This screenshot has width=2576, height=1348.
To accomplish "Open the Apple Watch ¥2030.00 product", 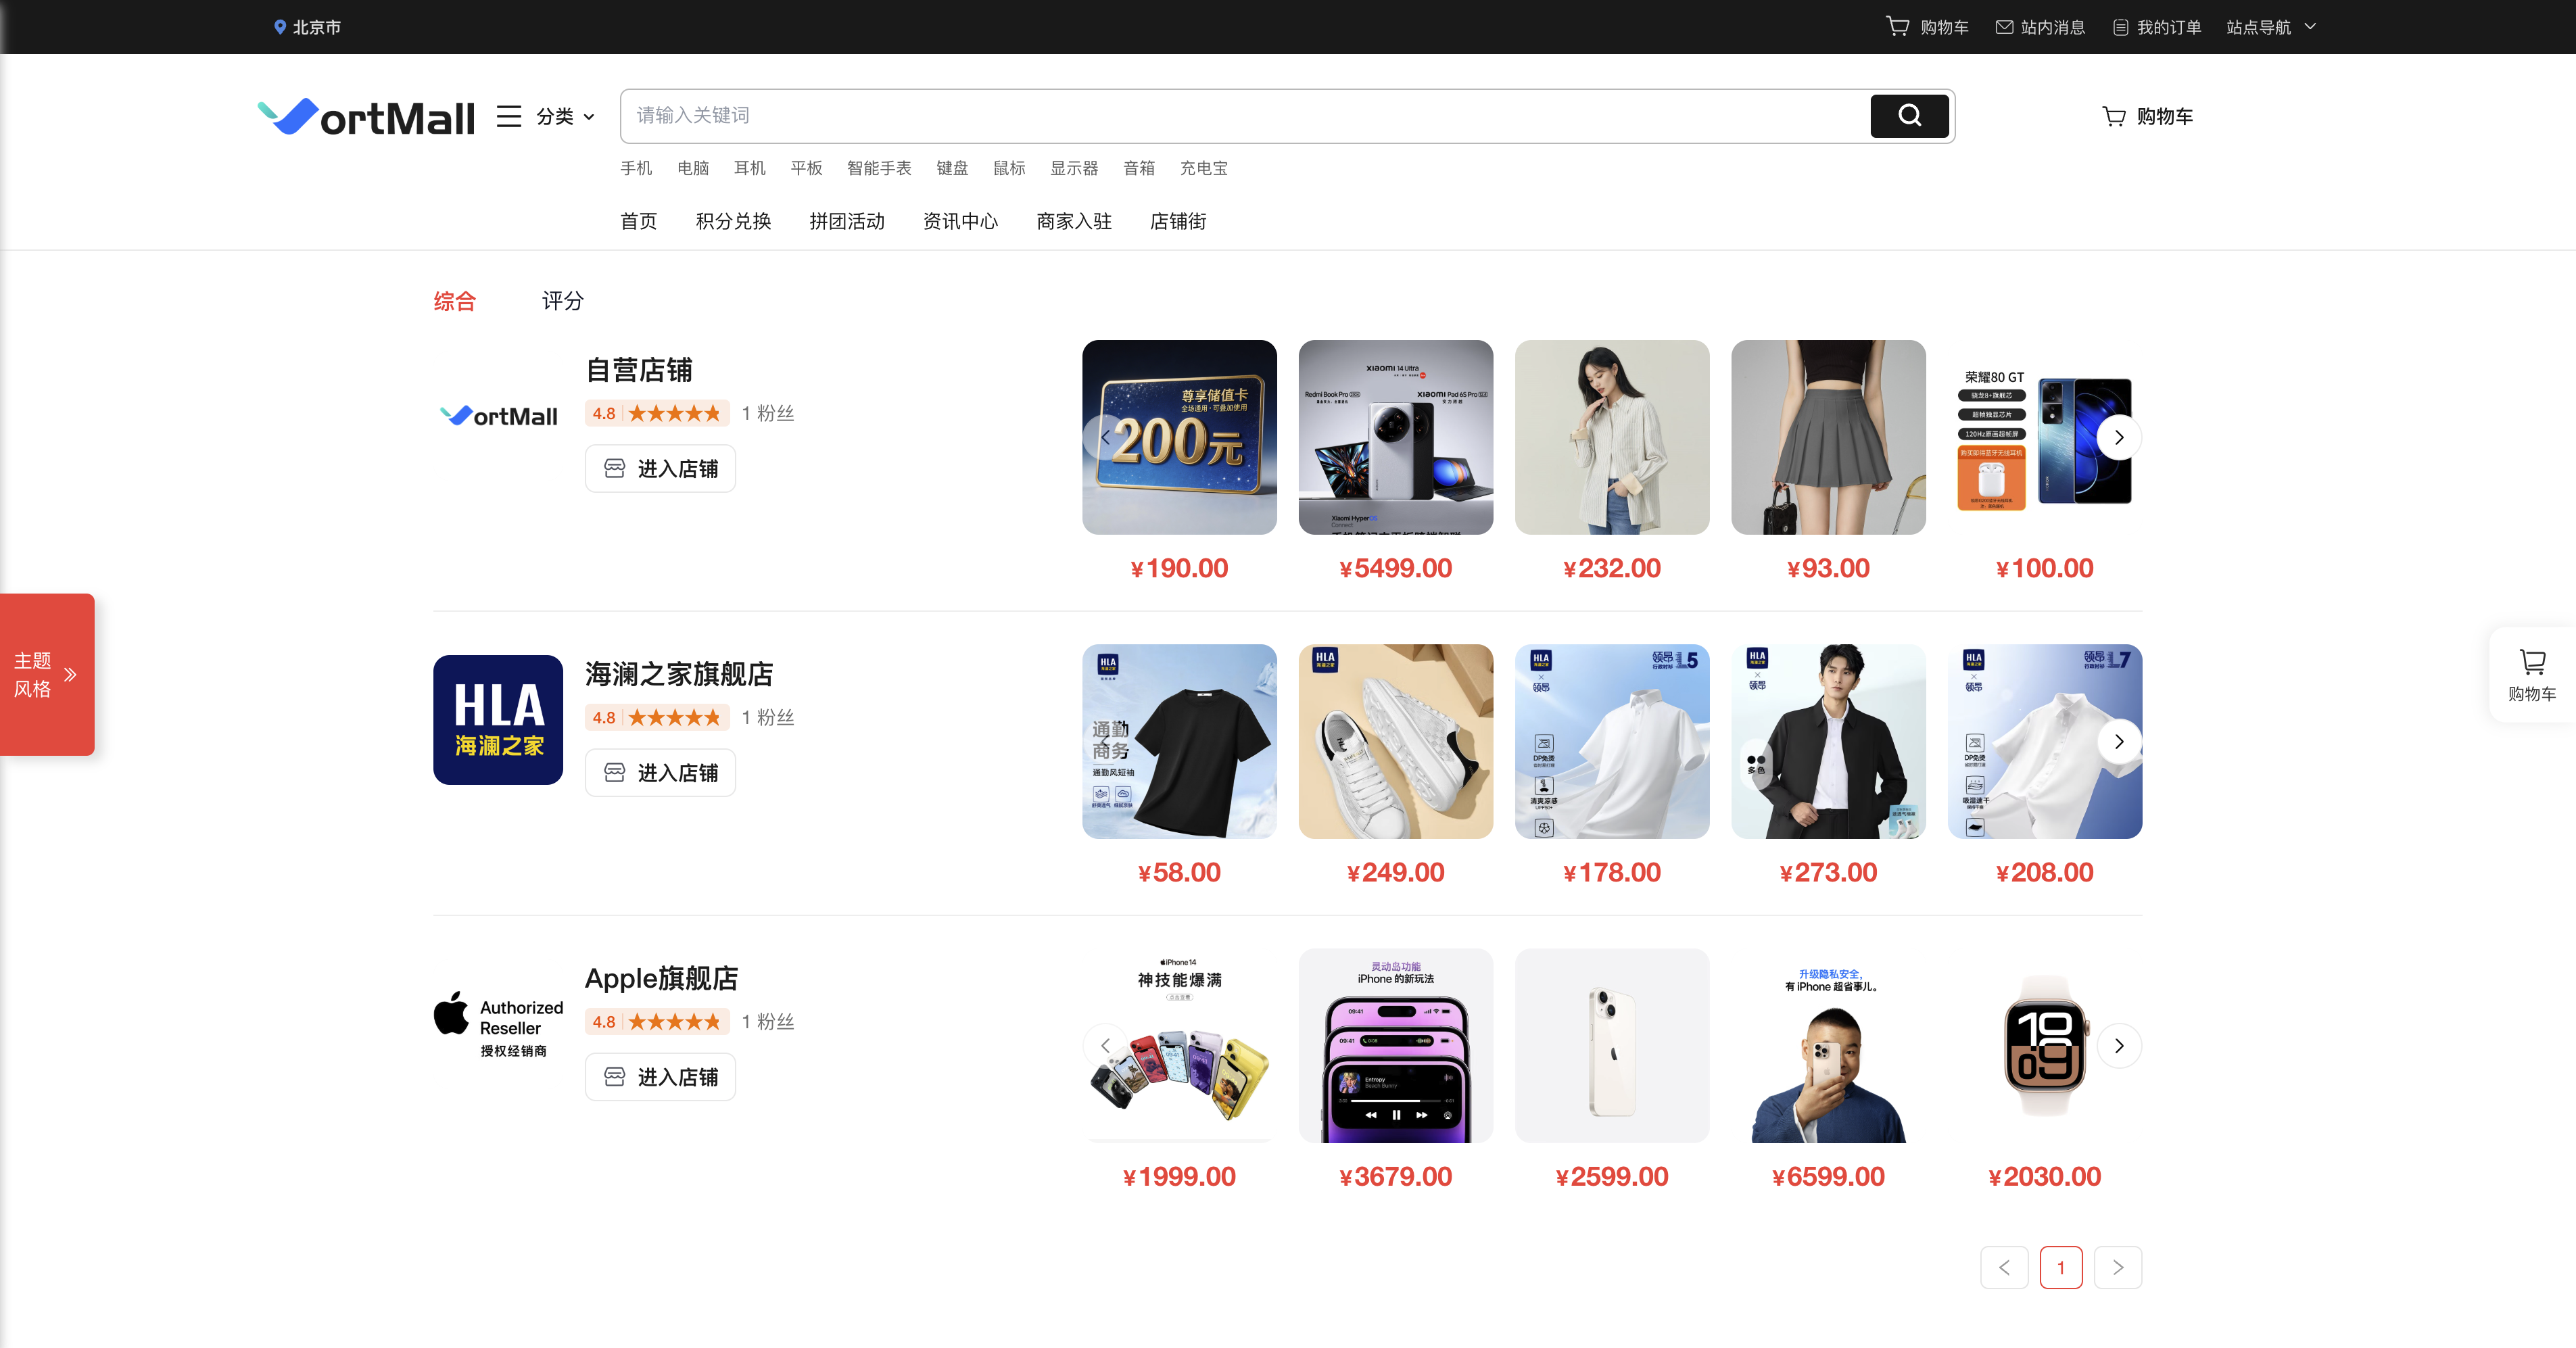I will 2044,1045.
